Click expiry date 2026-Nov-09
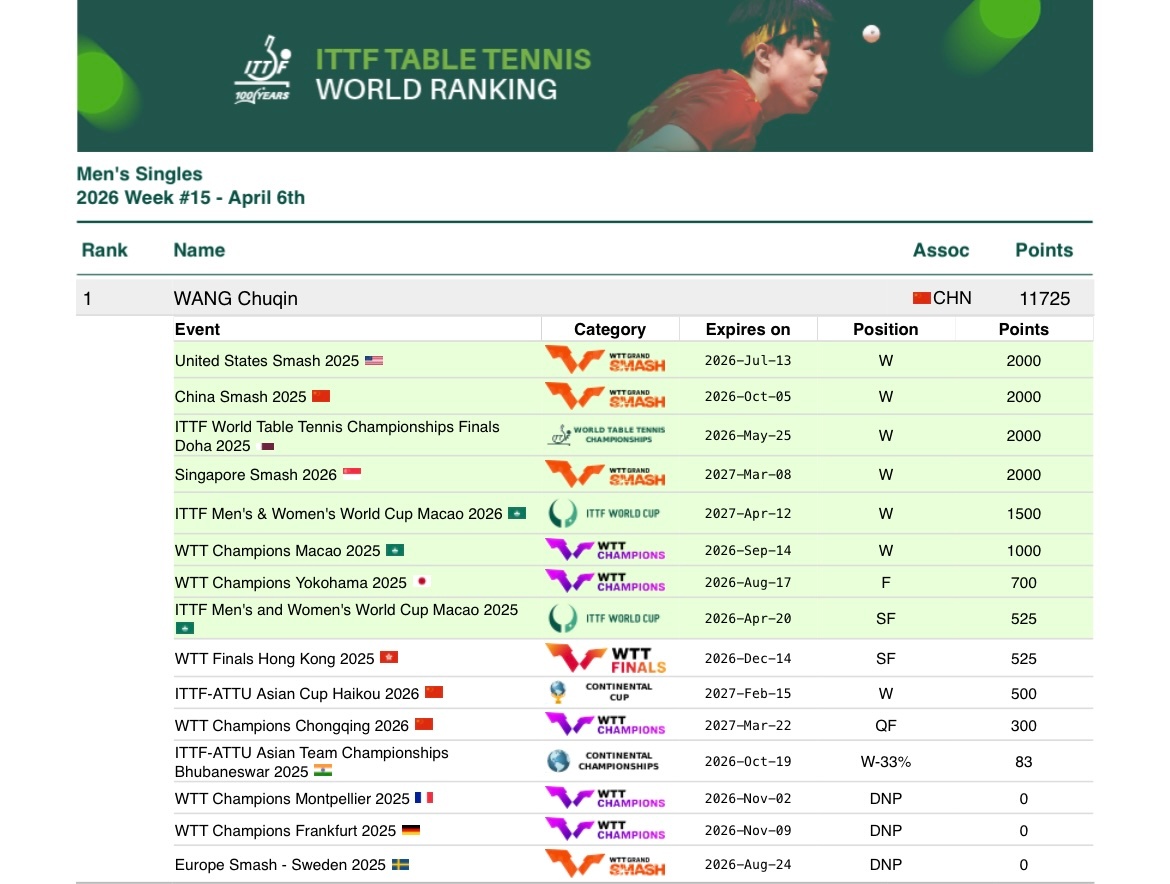This screenshot has height=884, width=1170. [x=748, y=830]
